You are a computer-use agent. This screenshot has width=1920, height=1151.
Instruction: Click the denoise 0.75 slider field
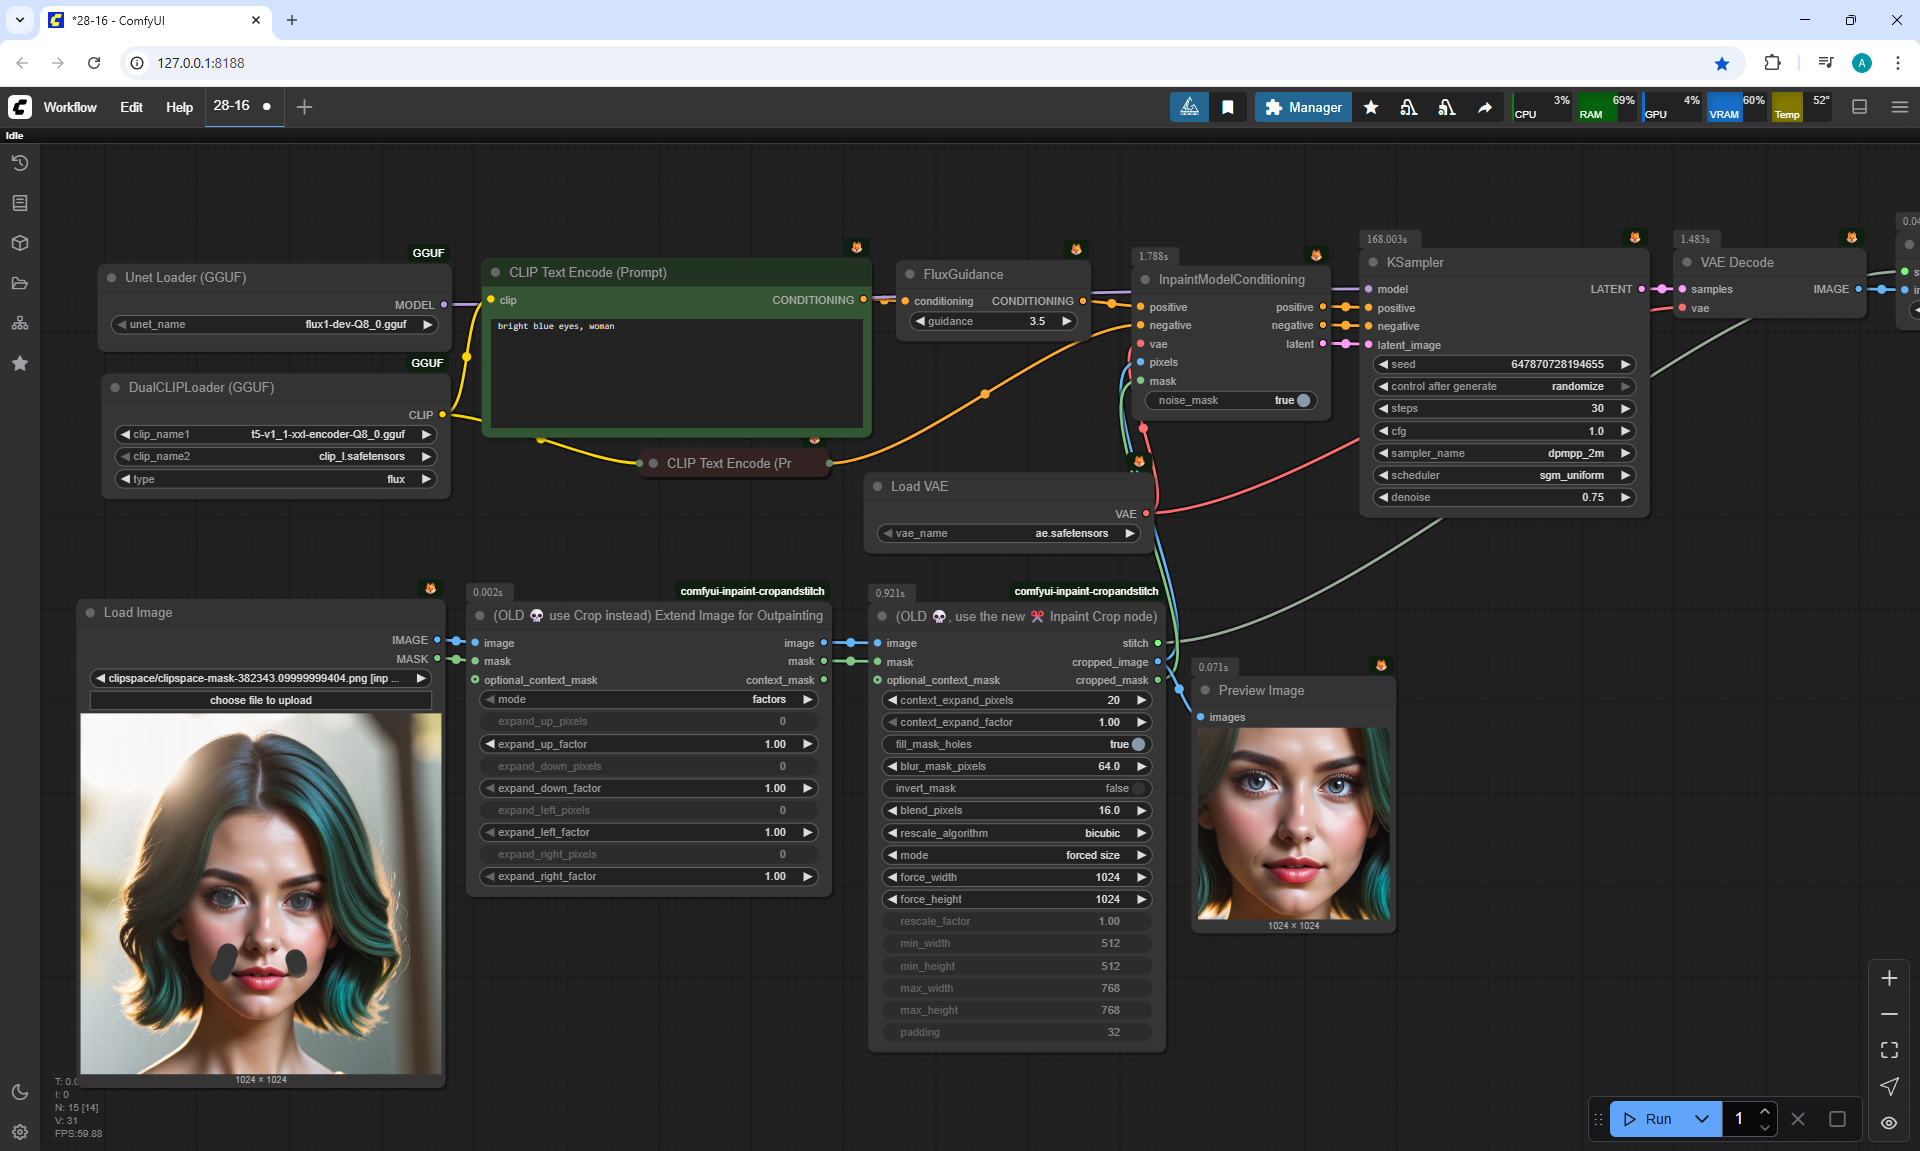(1504, 497)
